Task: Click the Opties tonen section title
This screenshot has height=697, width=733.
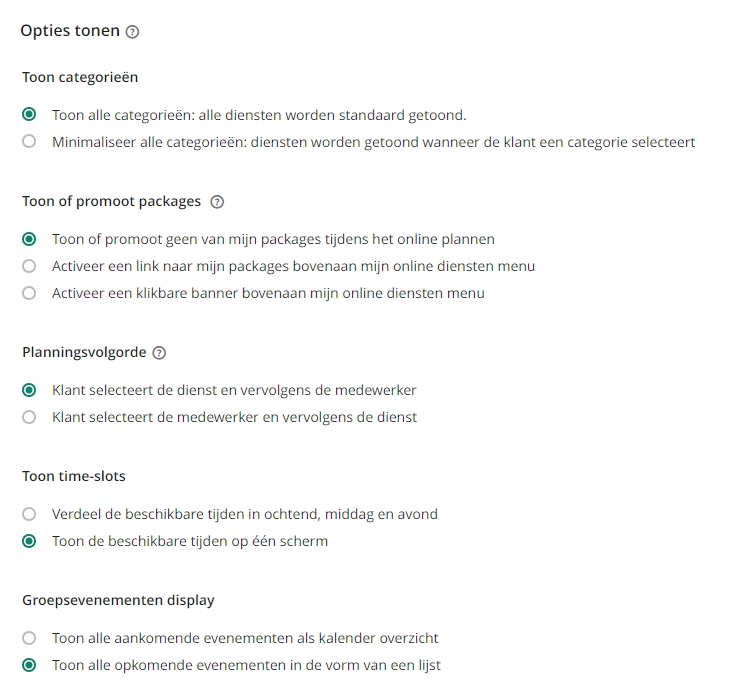Action: pos(70,31)
